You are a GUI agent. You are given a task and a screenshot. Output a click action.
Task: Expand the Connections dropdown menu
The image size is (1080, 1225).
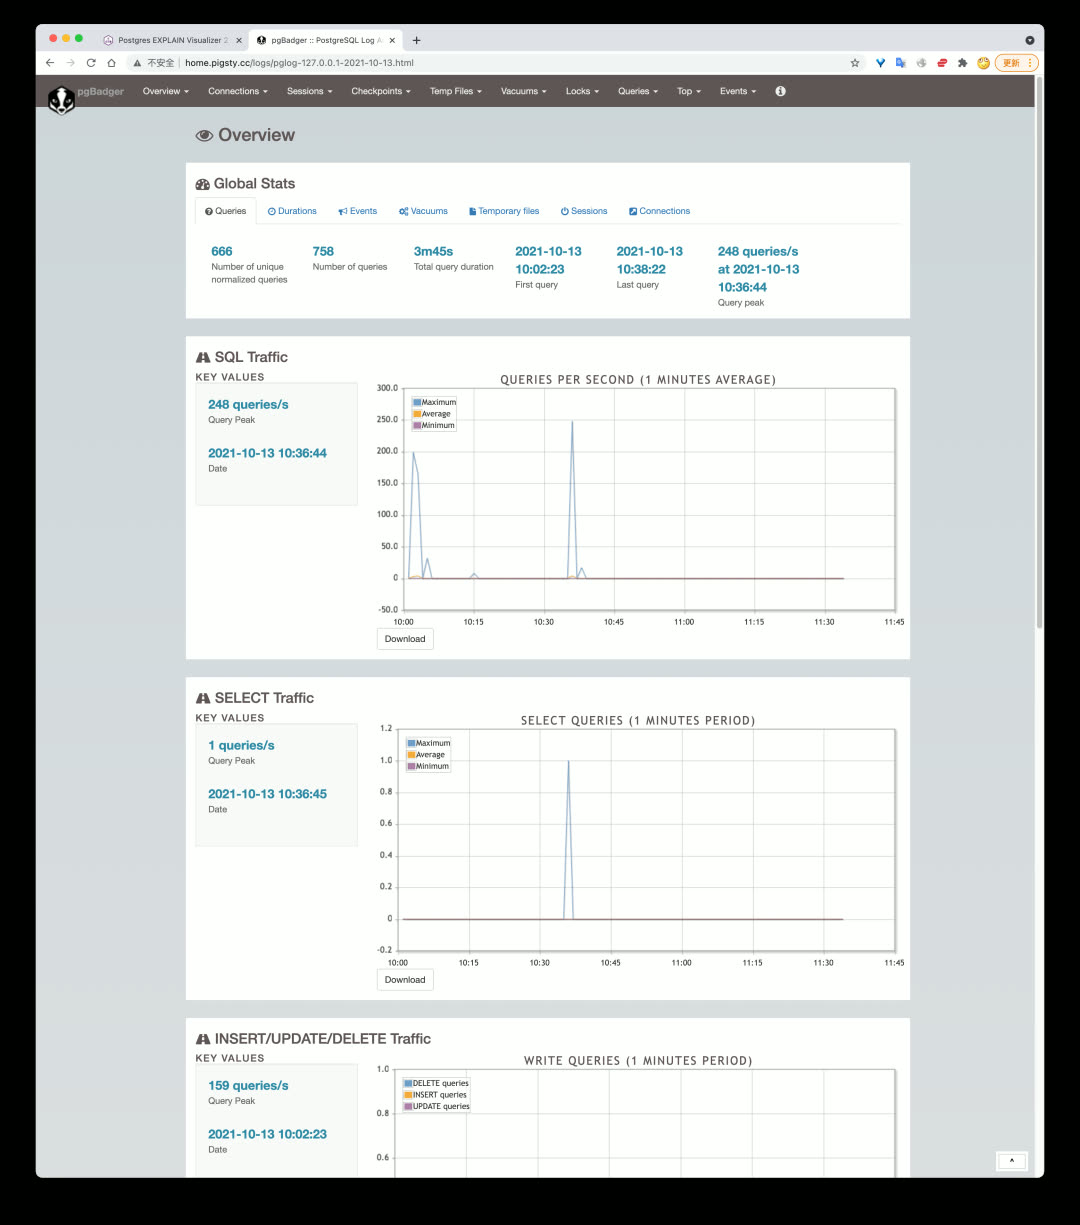click(238, 91)
